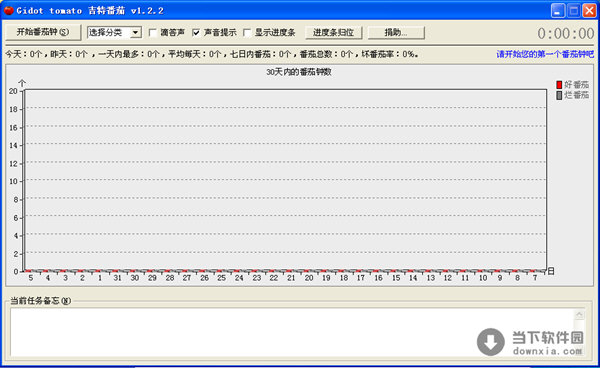
Task: Toggle the 显示进度条 progress bar checkbox
Action: (x=247, y=33)
